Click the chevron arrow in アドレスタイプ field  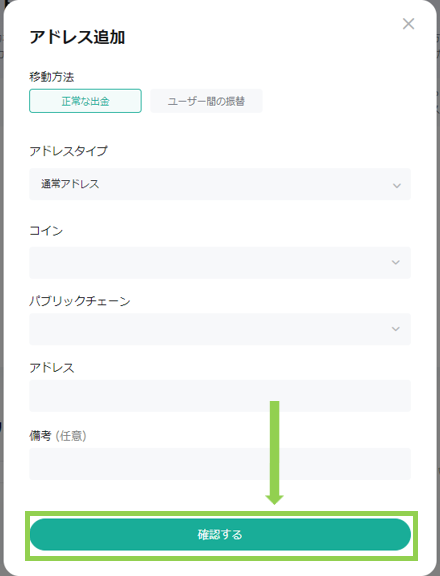(x=397, y=186)
